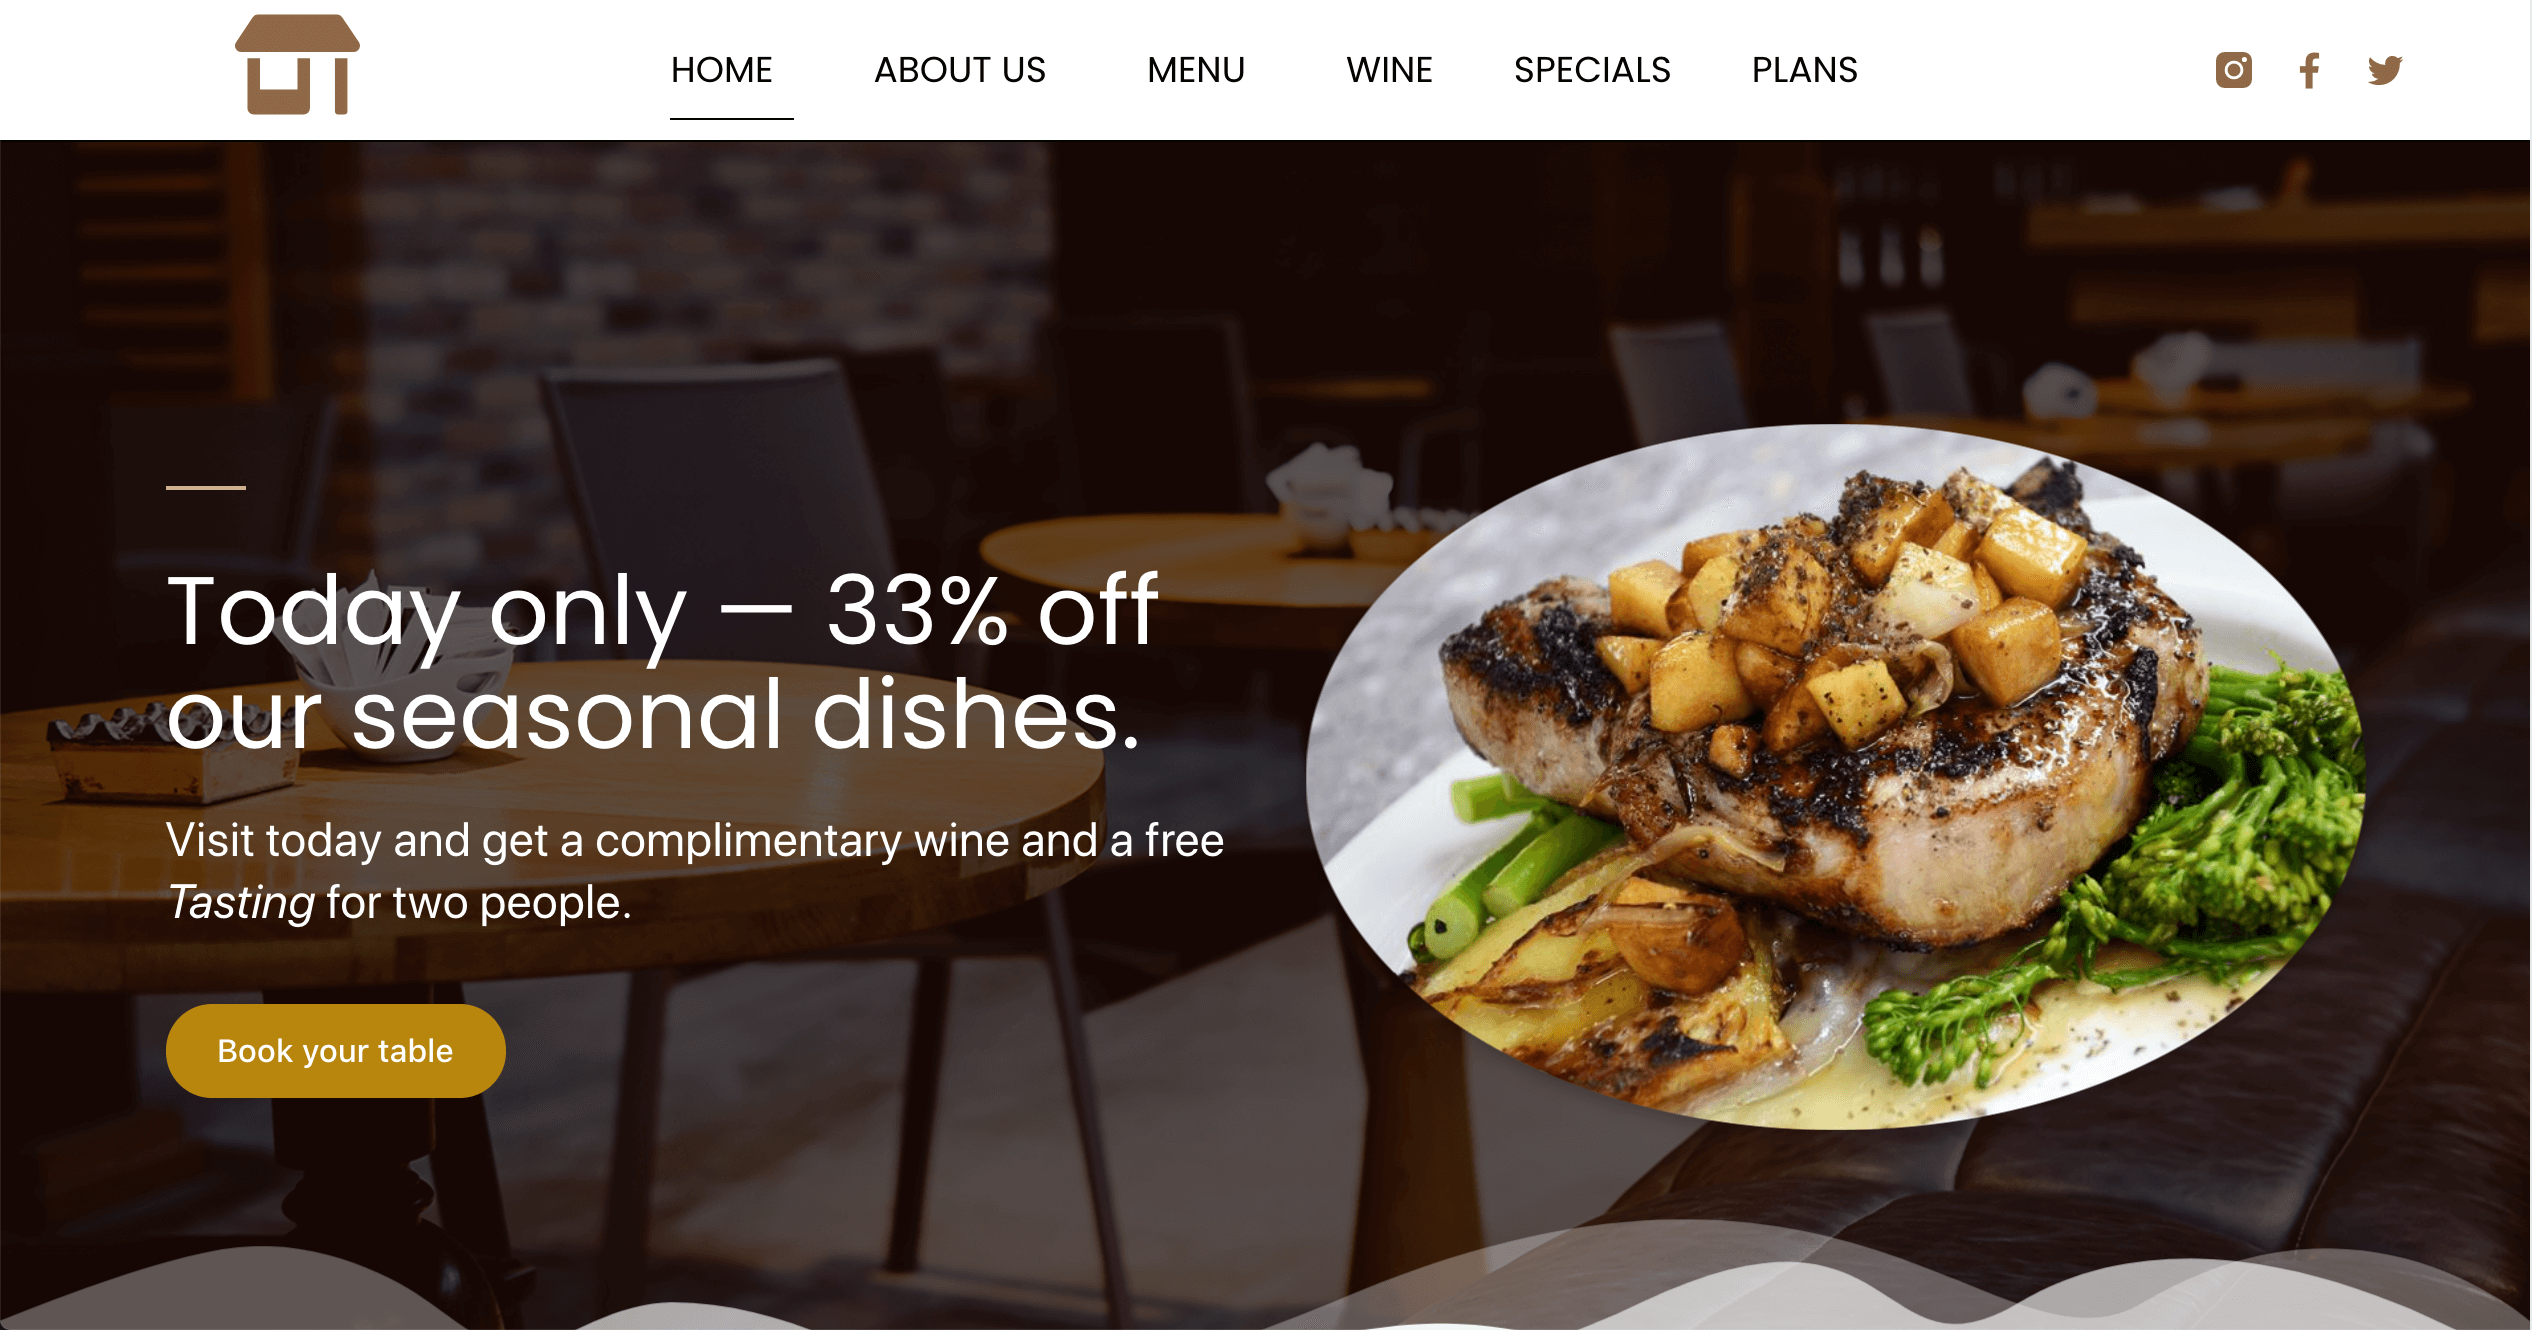Viewport: 2532px width, 1330px height.
Task: View the PLANS page
Action: pos(1804,70)
